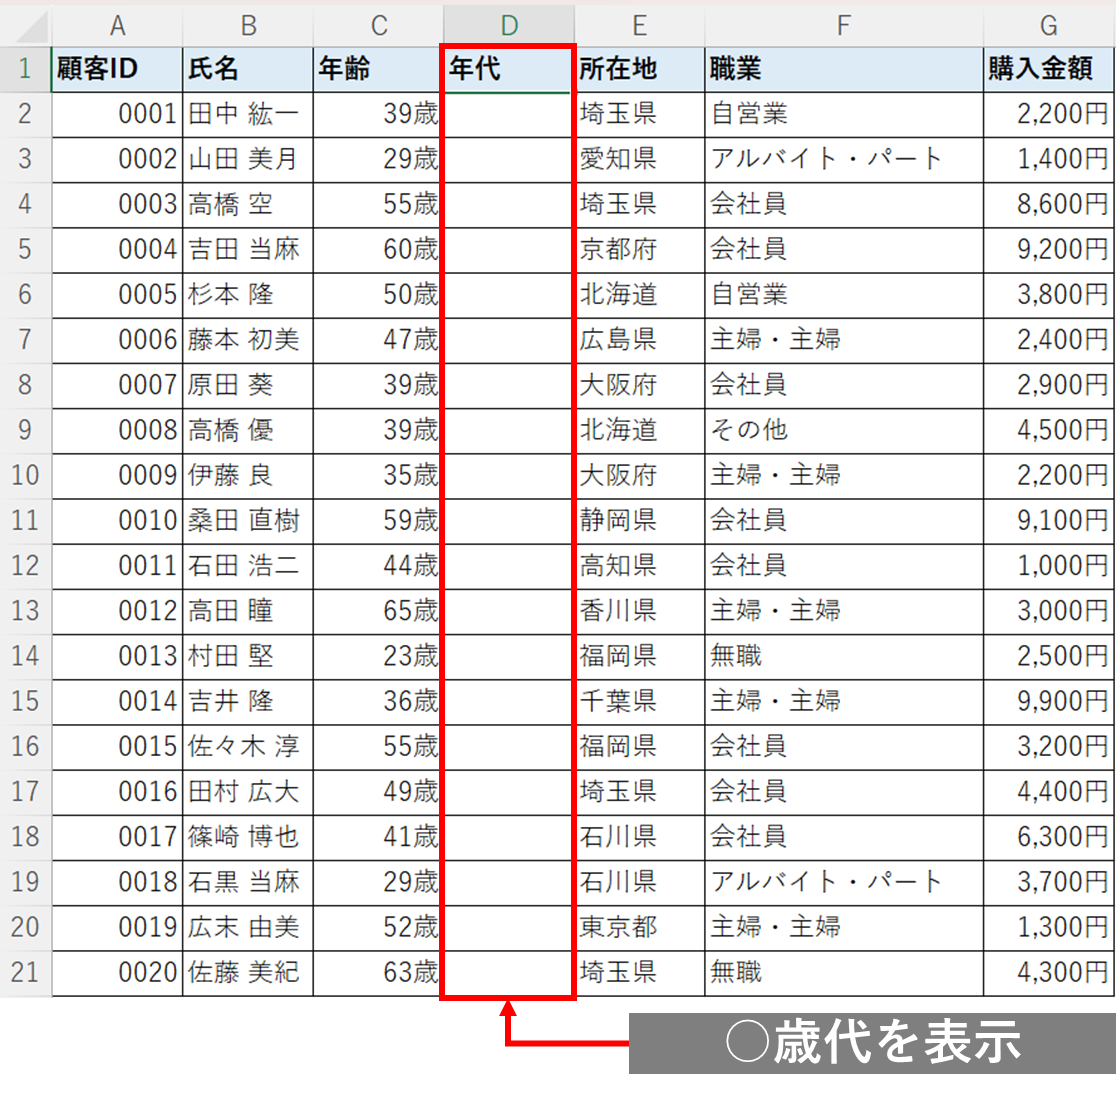Image resolution: width=1116 pixels, height=1104 pixels.
Task: Click occupation cell その他
Action: [843, 431]
